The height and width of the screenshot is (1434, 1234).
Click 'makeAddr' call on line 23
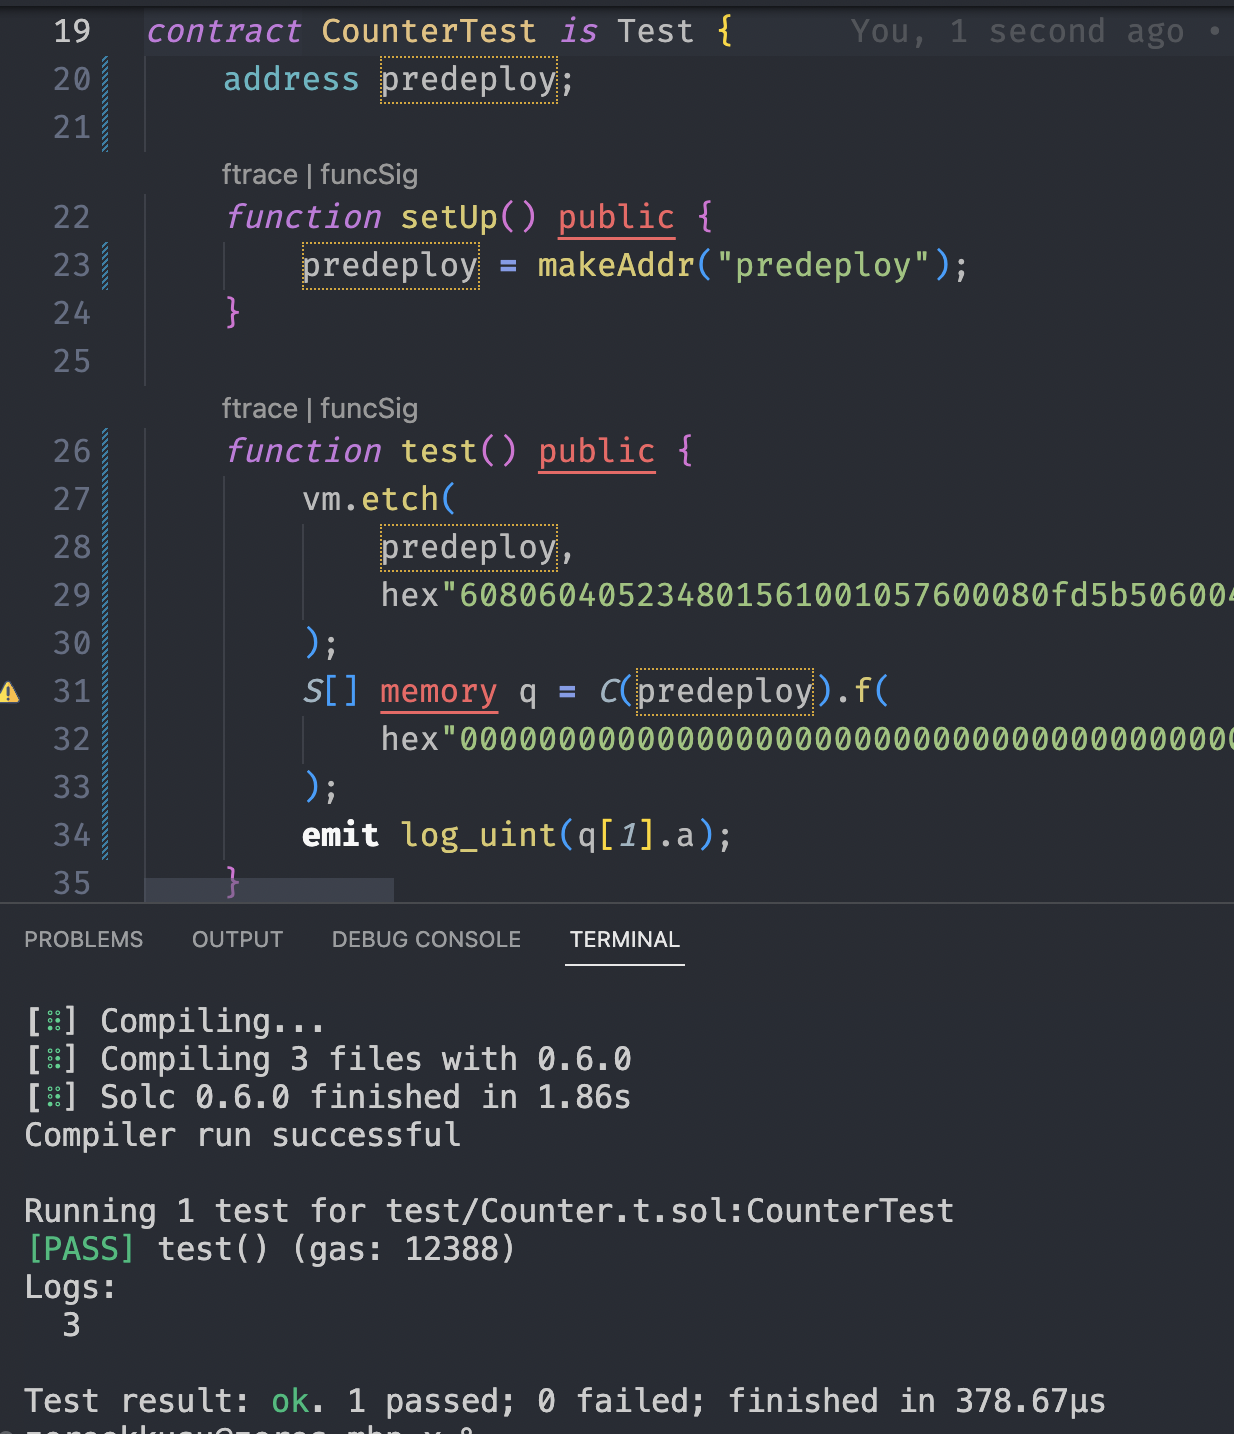point(616,265)
